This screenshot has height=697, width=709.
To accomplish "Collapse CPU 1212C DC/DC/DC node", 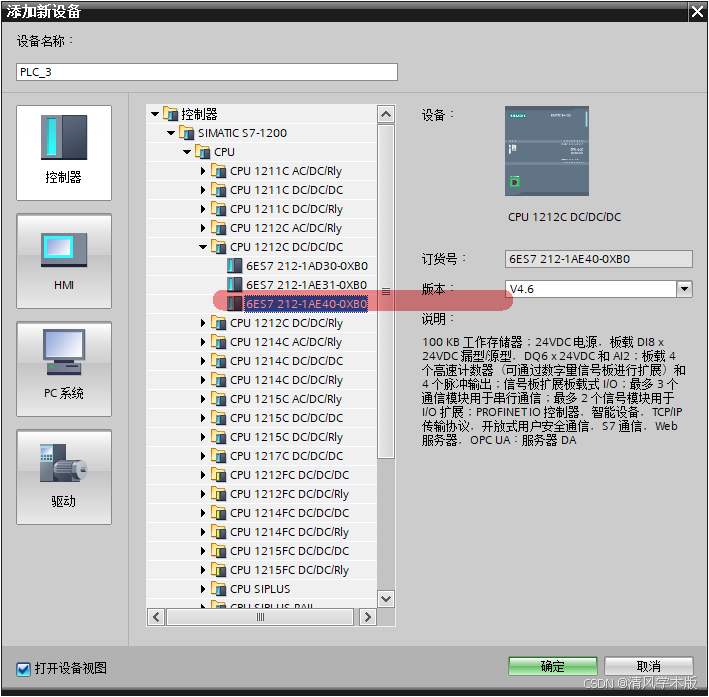I will pos(203,247).
